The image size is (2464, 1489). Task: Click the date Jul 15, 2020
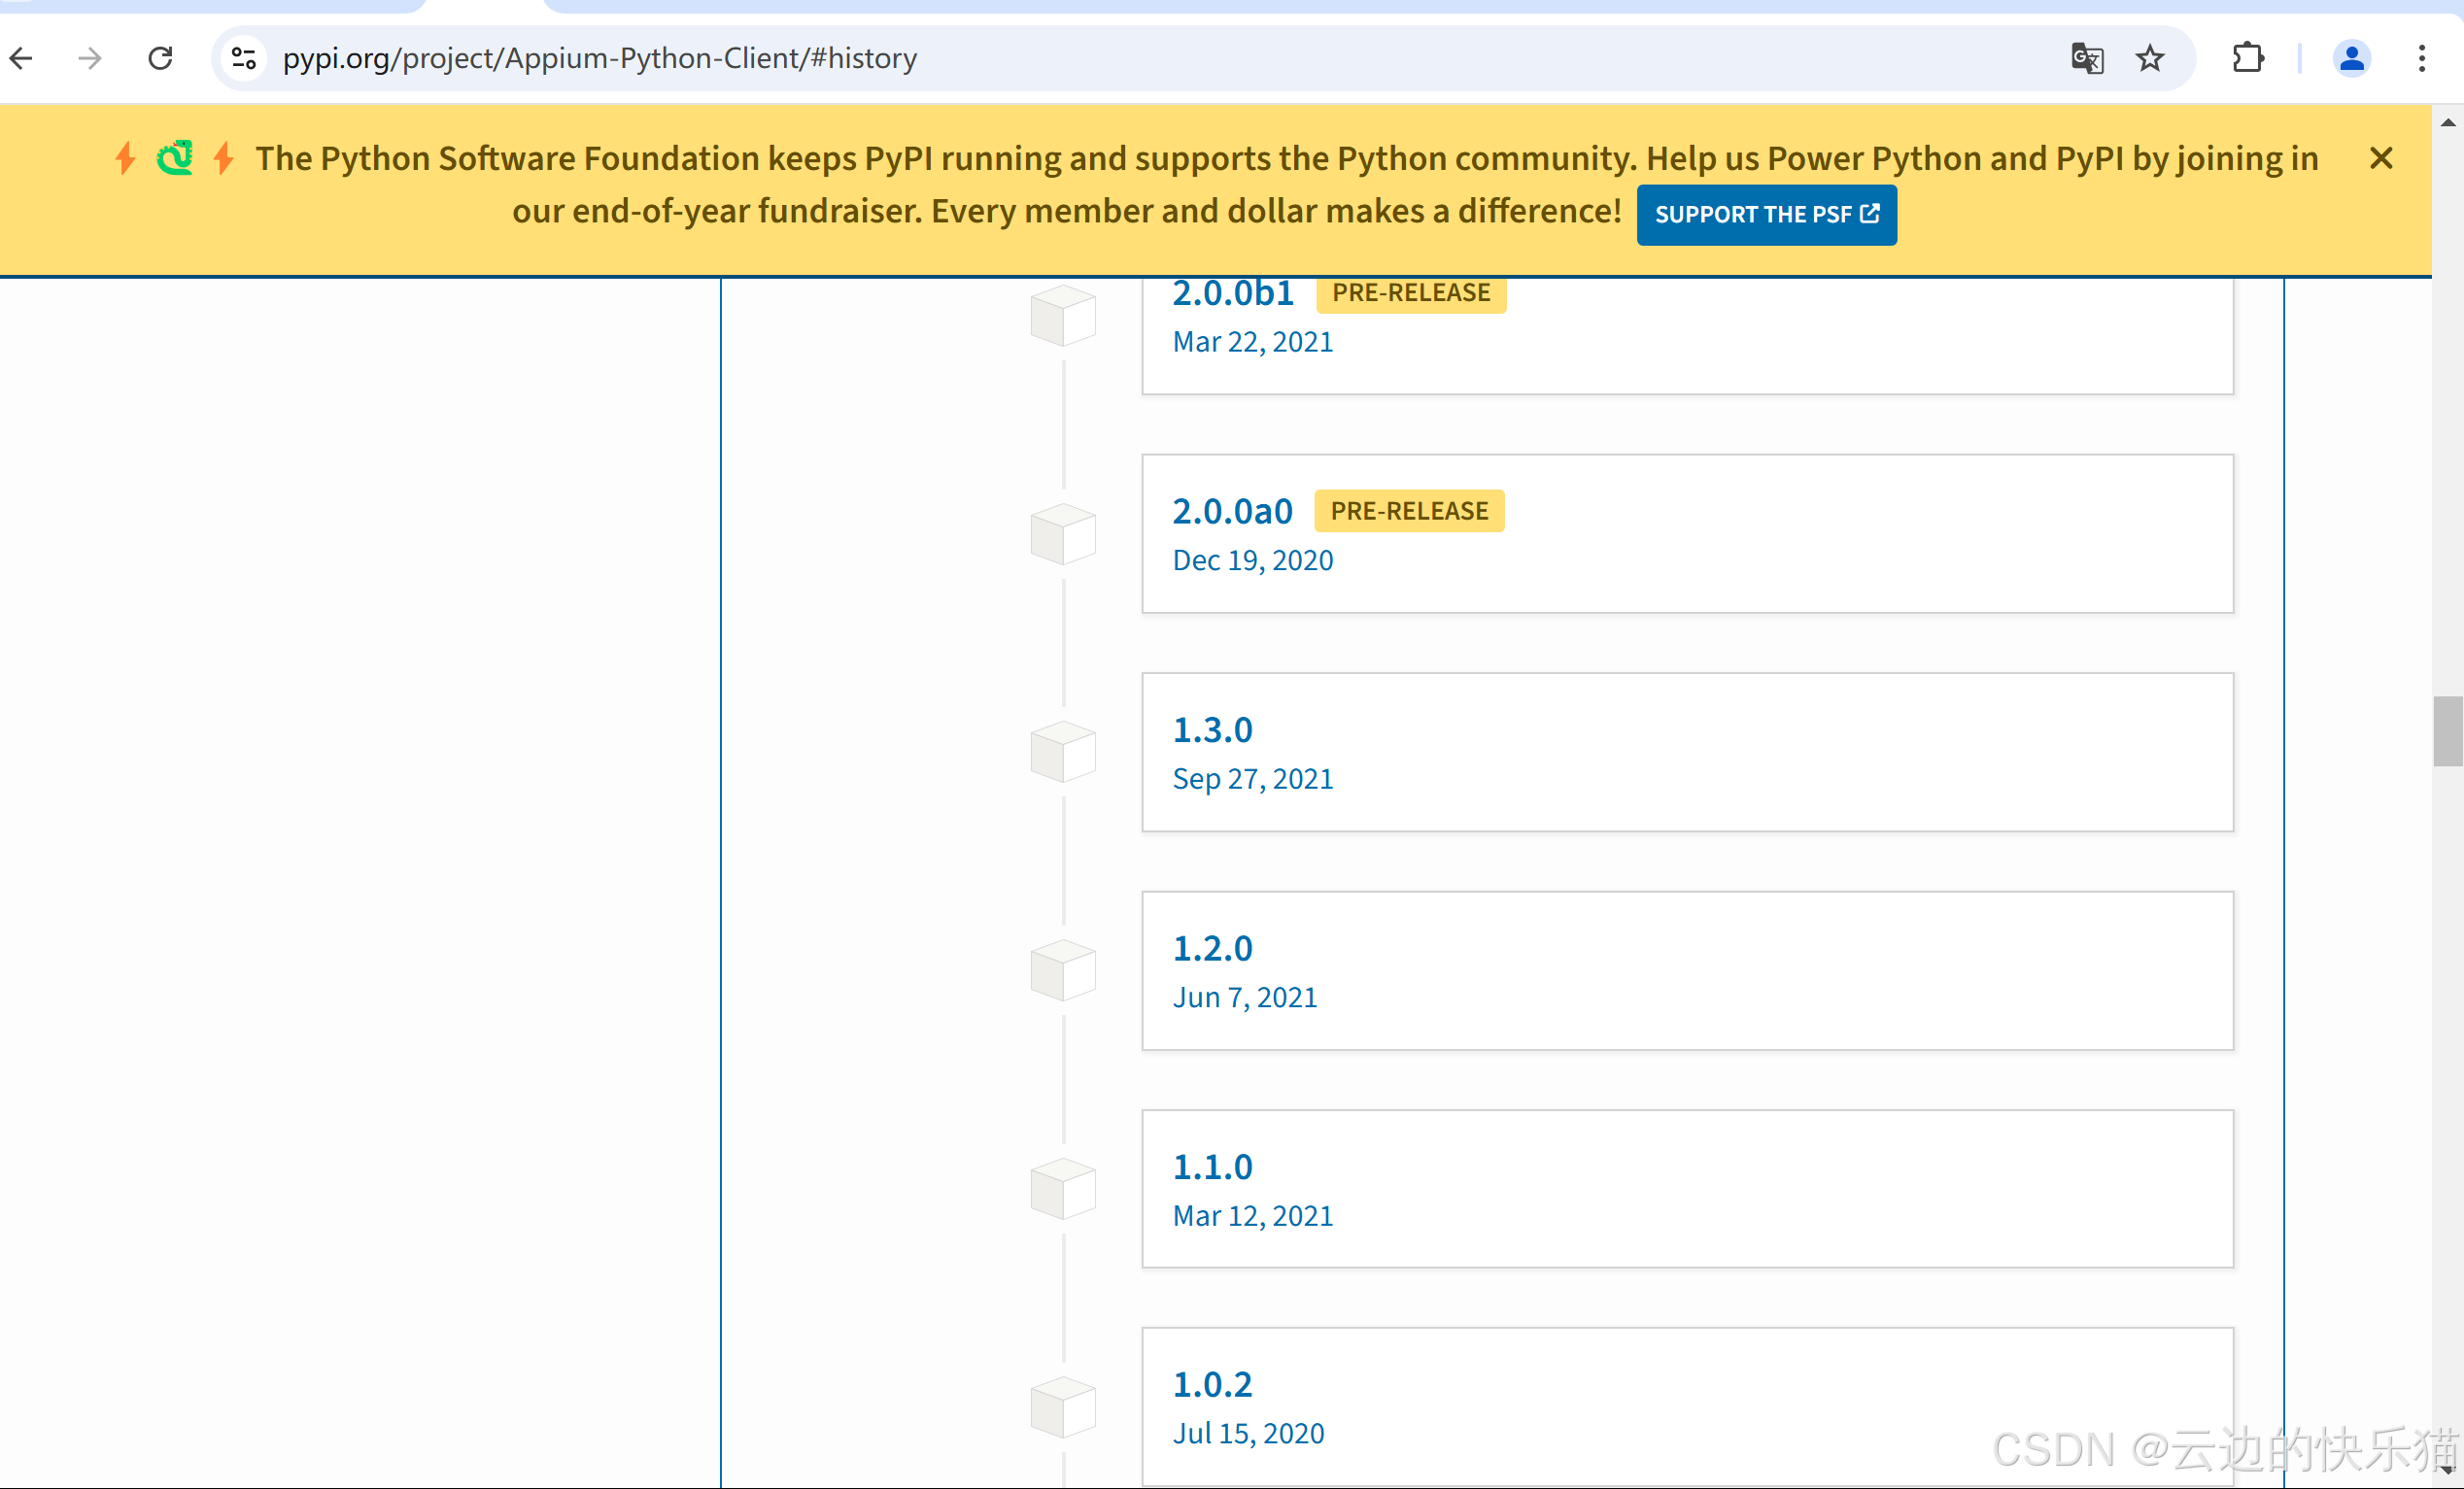click(1248, 1433)
